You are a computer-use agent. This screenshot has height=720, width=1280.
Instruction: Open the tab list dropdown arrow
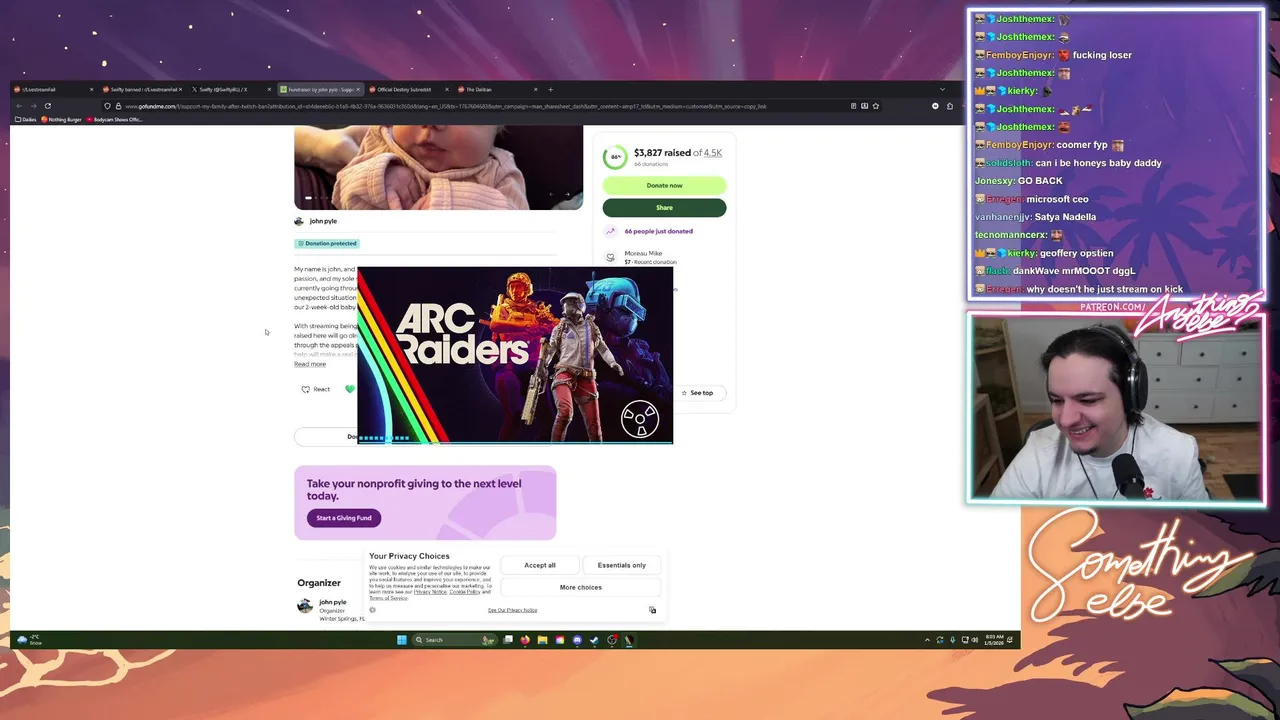point(942,89)
